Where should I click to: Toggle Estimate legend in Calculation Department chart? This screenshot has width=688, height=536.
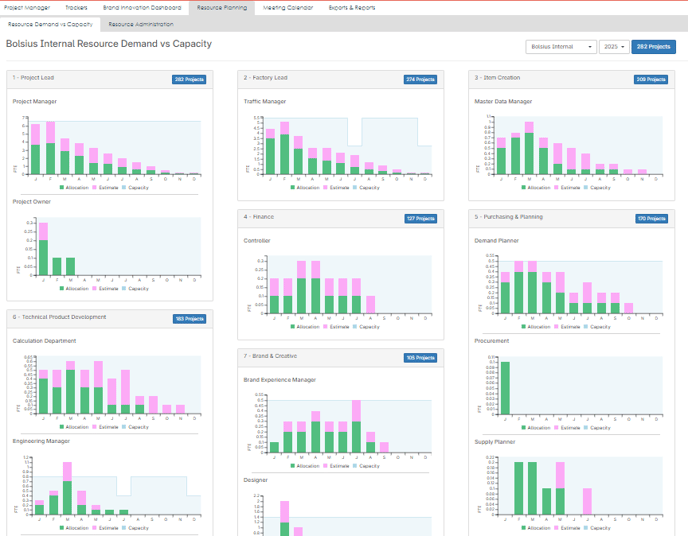[x=105, y=427]
